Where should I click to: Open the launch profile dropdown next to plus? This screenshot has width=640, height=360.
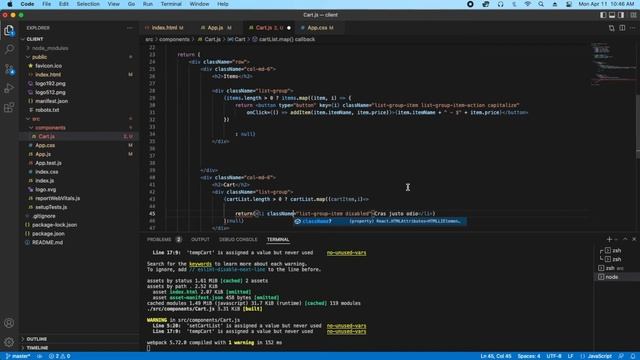point(616,239)
